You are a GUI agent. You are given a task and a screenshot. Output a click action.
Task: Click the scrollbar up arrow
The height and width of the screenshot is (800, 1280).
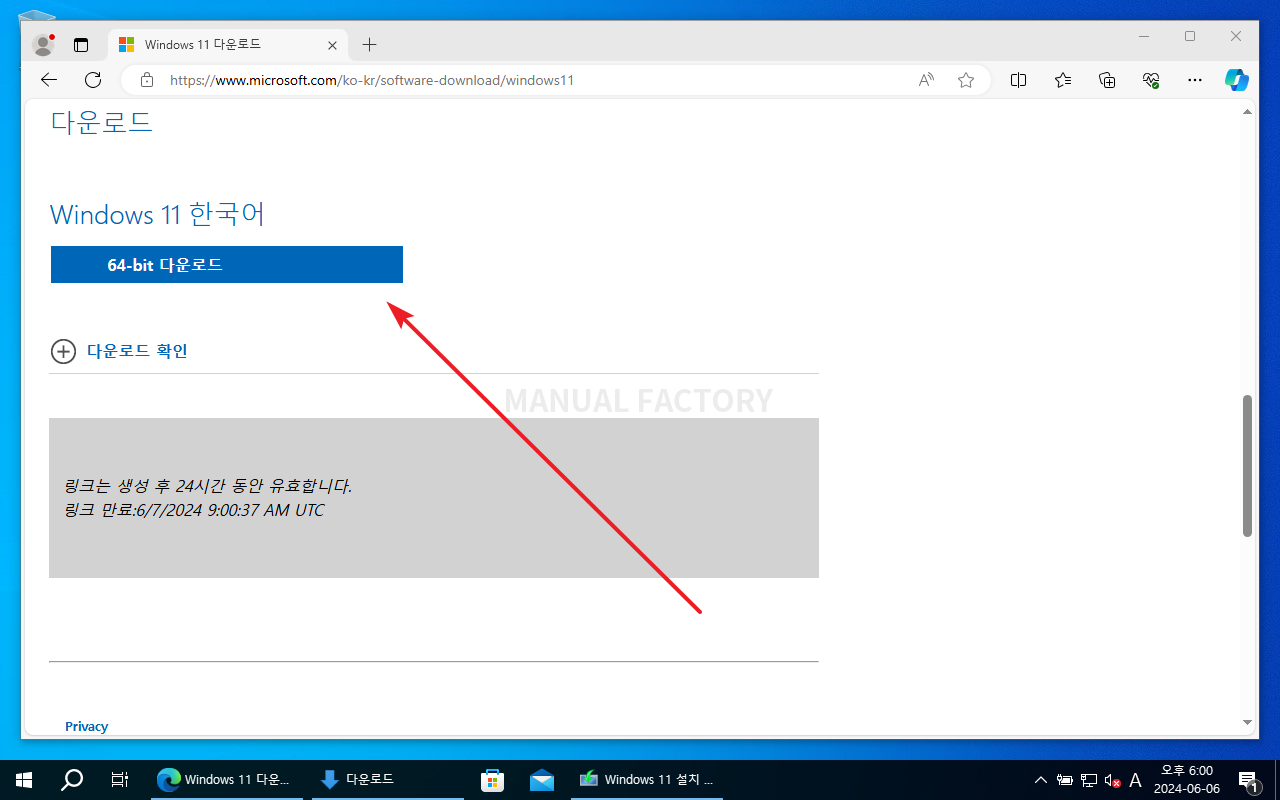click(1247, 111)
